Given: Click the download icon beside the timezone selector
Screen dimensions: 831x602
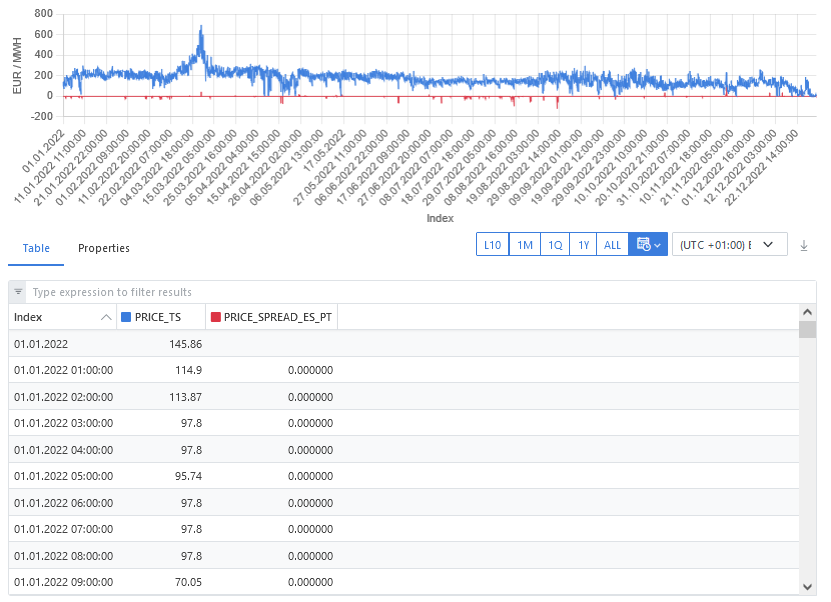Looking at the screenshot, I should (804, 245).
